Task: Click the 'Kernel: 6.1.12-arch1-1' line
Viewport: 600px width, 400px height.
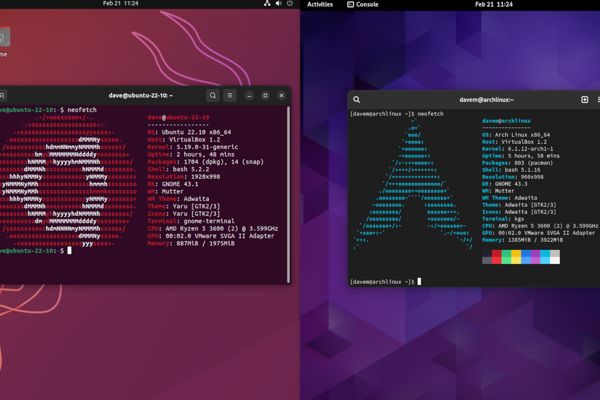Action: coord(517,149)
